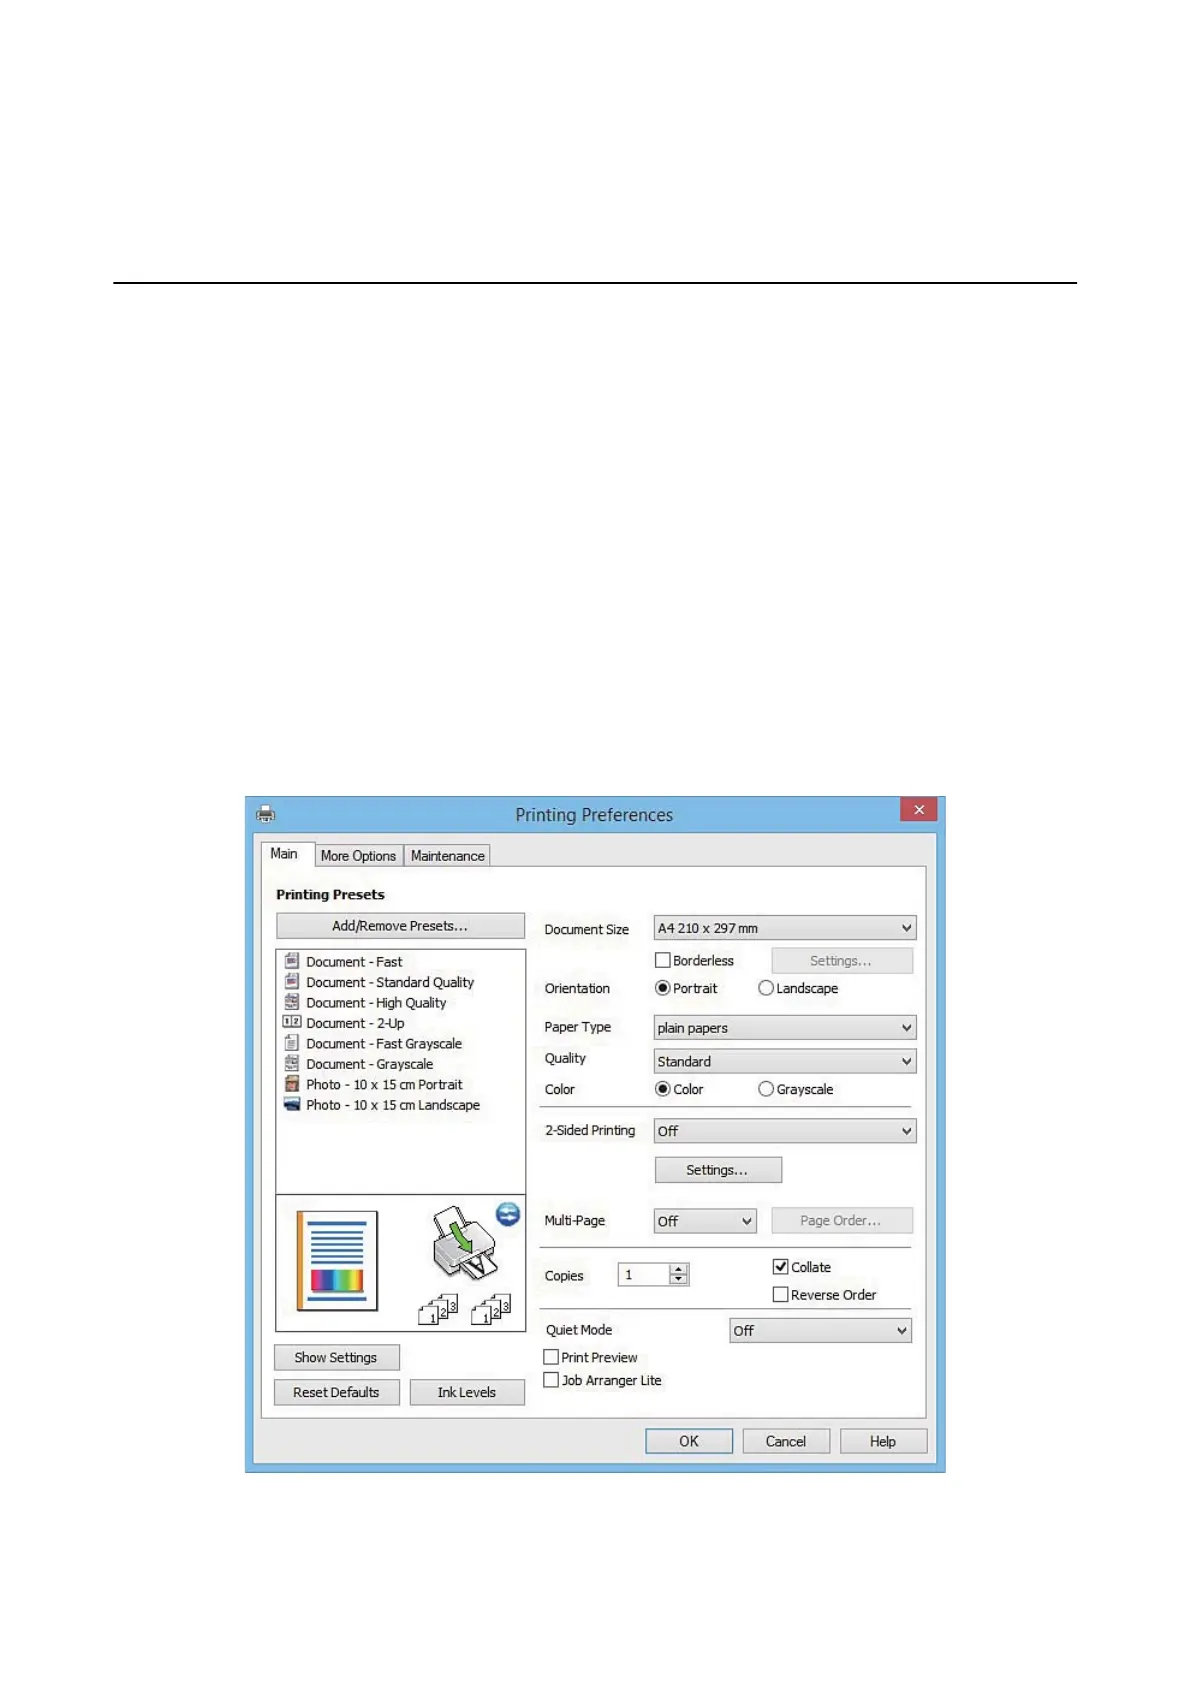Open the Paper Type dropdown
1190x1684 pixels.
click(x=785, y=1028)
